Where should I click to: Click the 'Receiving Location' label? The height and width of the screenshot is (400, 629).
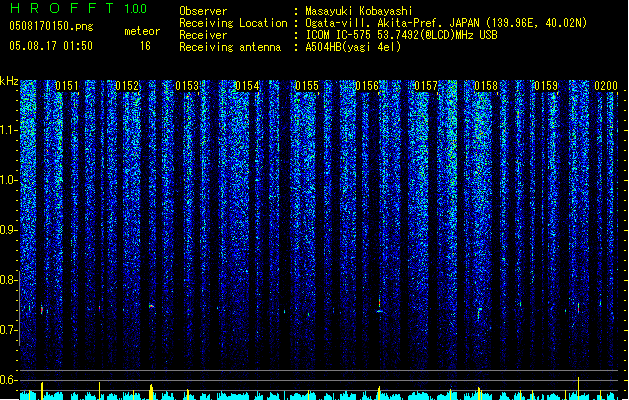click(x=233, y=23)
